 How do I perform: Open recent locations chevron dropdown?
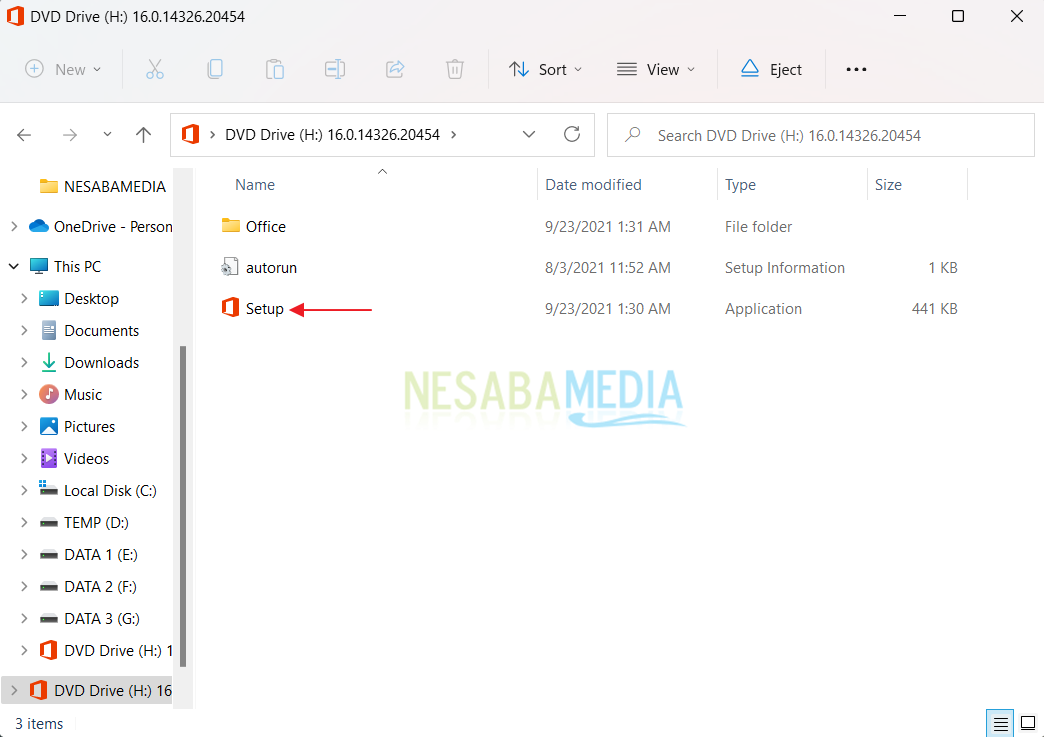click(107, 134)
